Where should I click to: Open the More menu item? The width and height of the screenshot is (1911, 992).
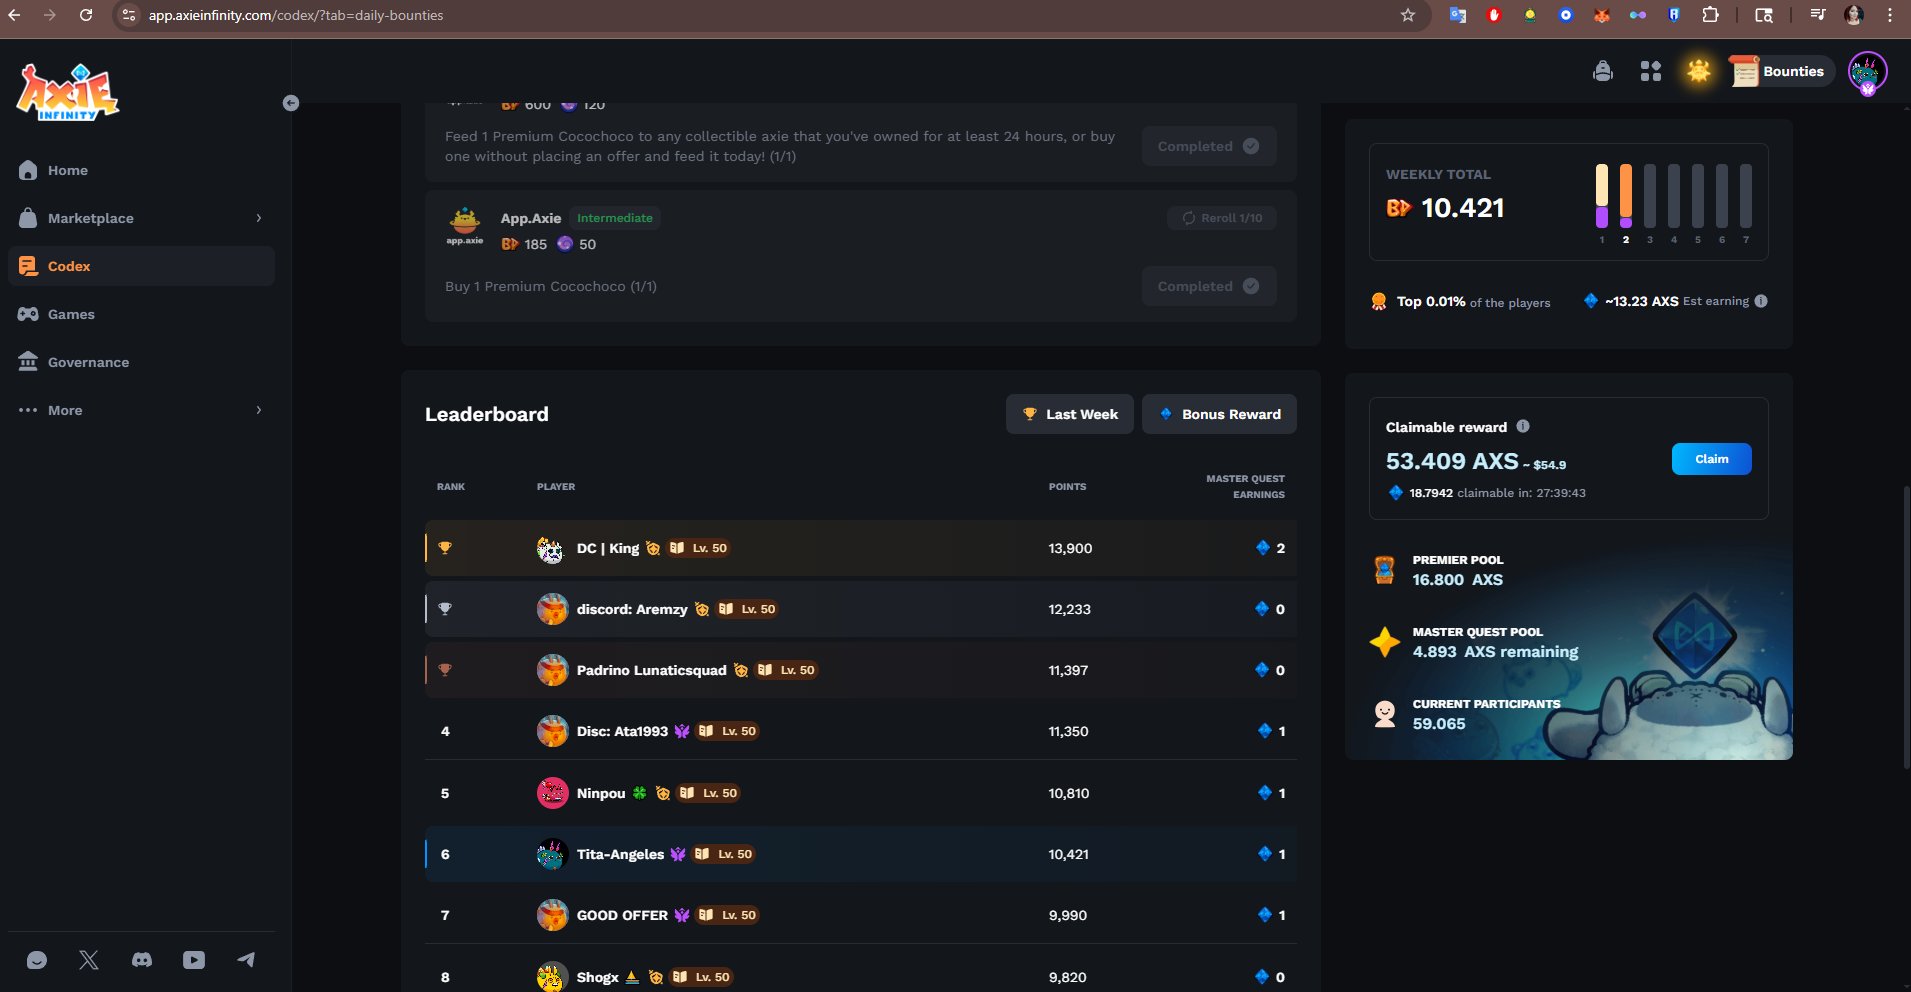(x=141, y=410)
